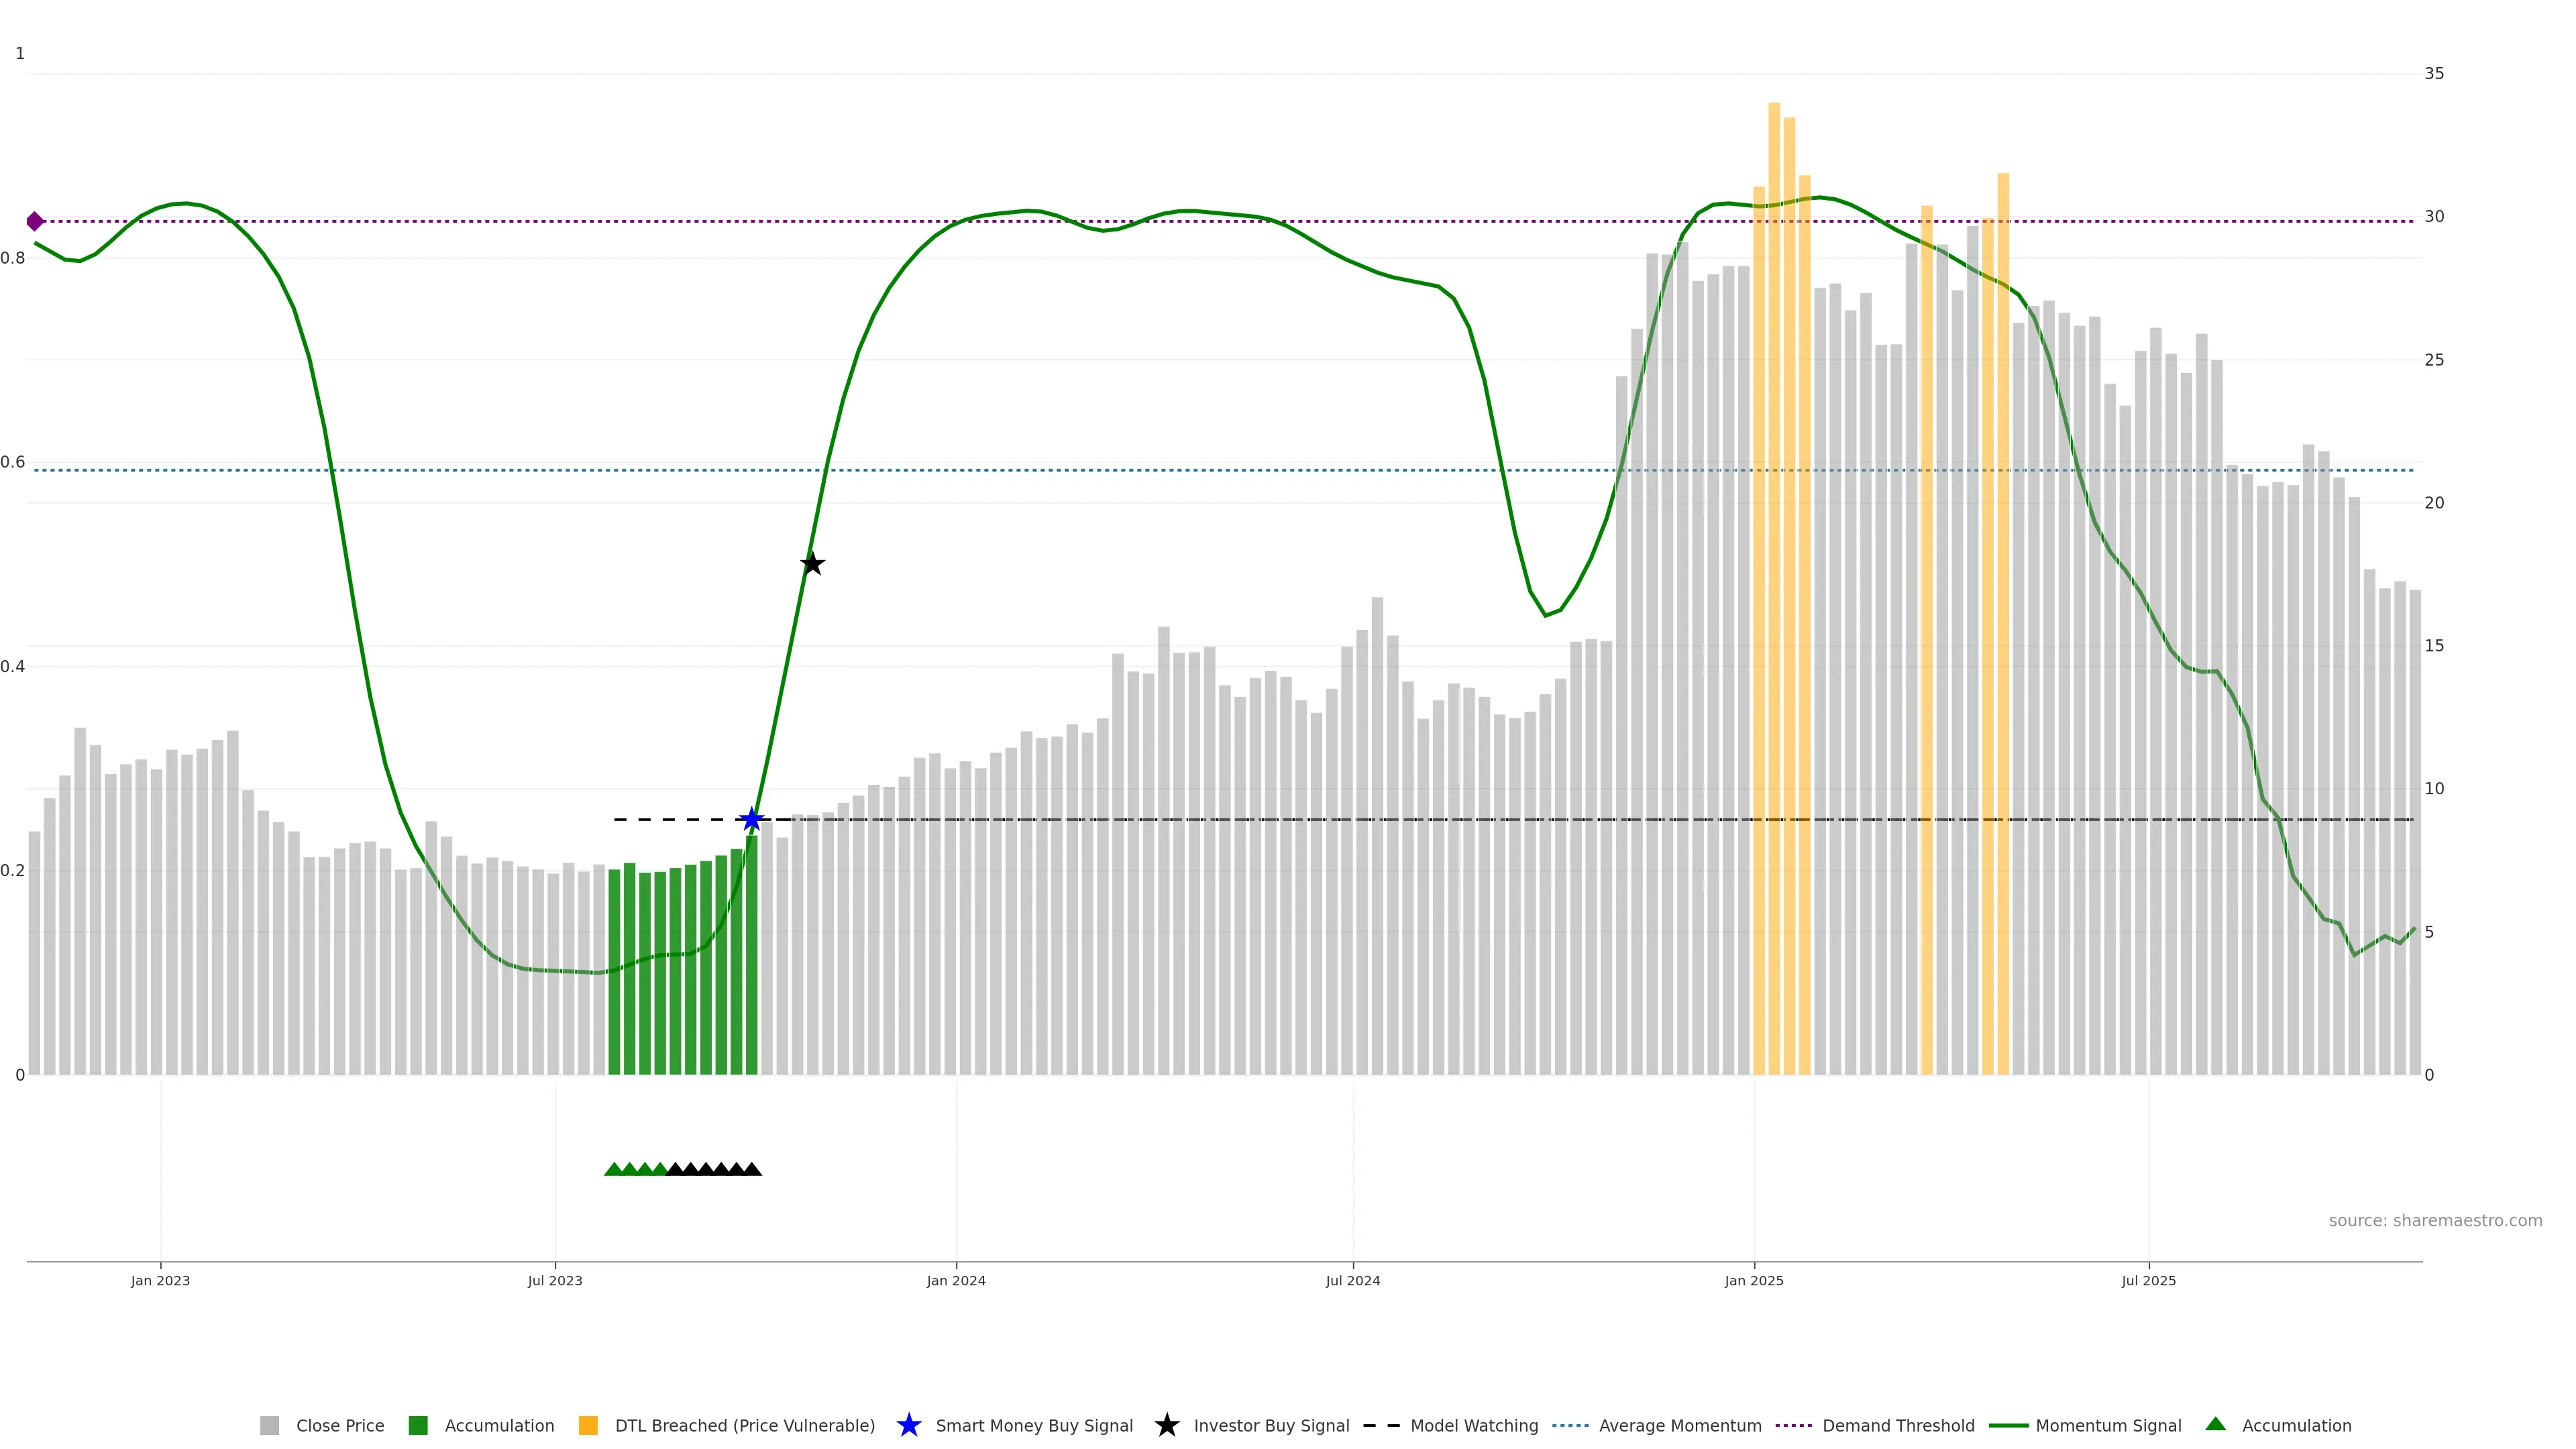
Task: Click the Jan 2024 axis label
Action: coord(955,1280)
